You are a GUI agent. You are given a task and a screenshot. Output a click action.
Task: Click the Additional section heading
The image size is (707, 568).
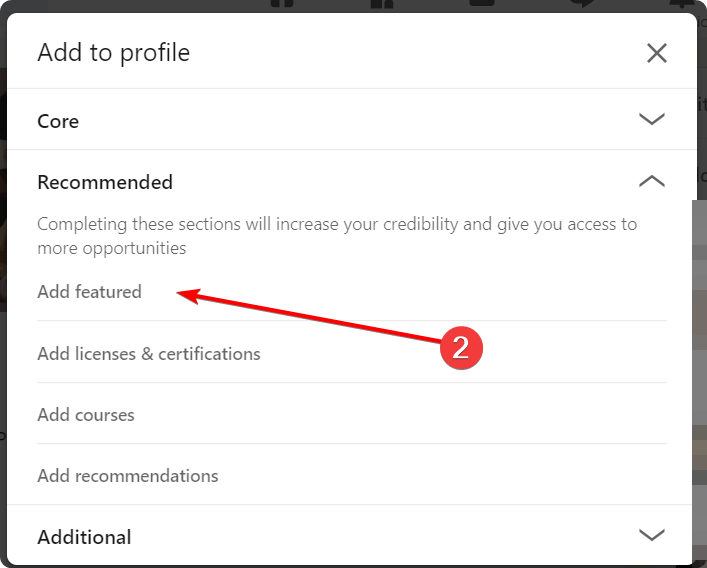(x=84, y=537)
